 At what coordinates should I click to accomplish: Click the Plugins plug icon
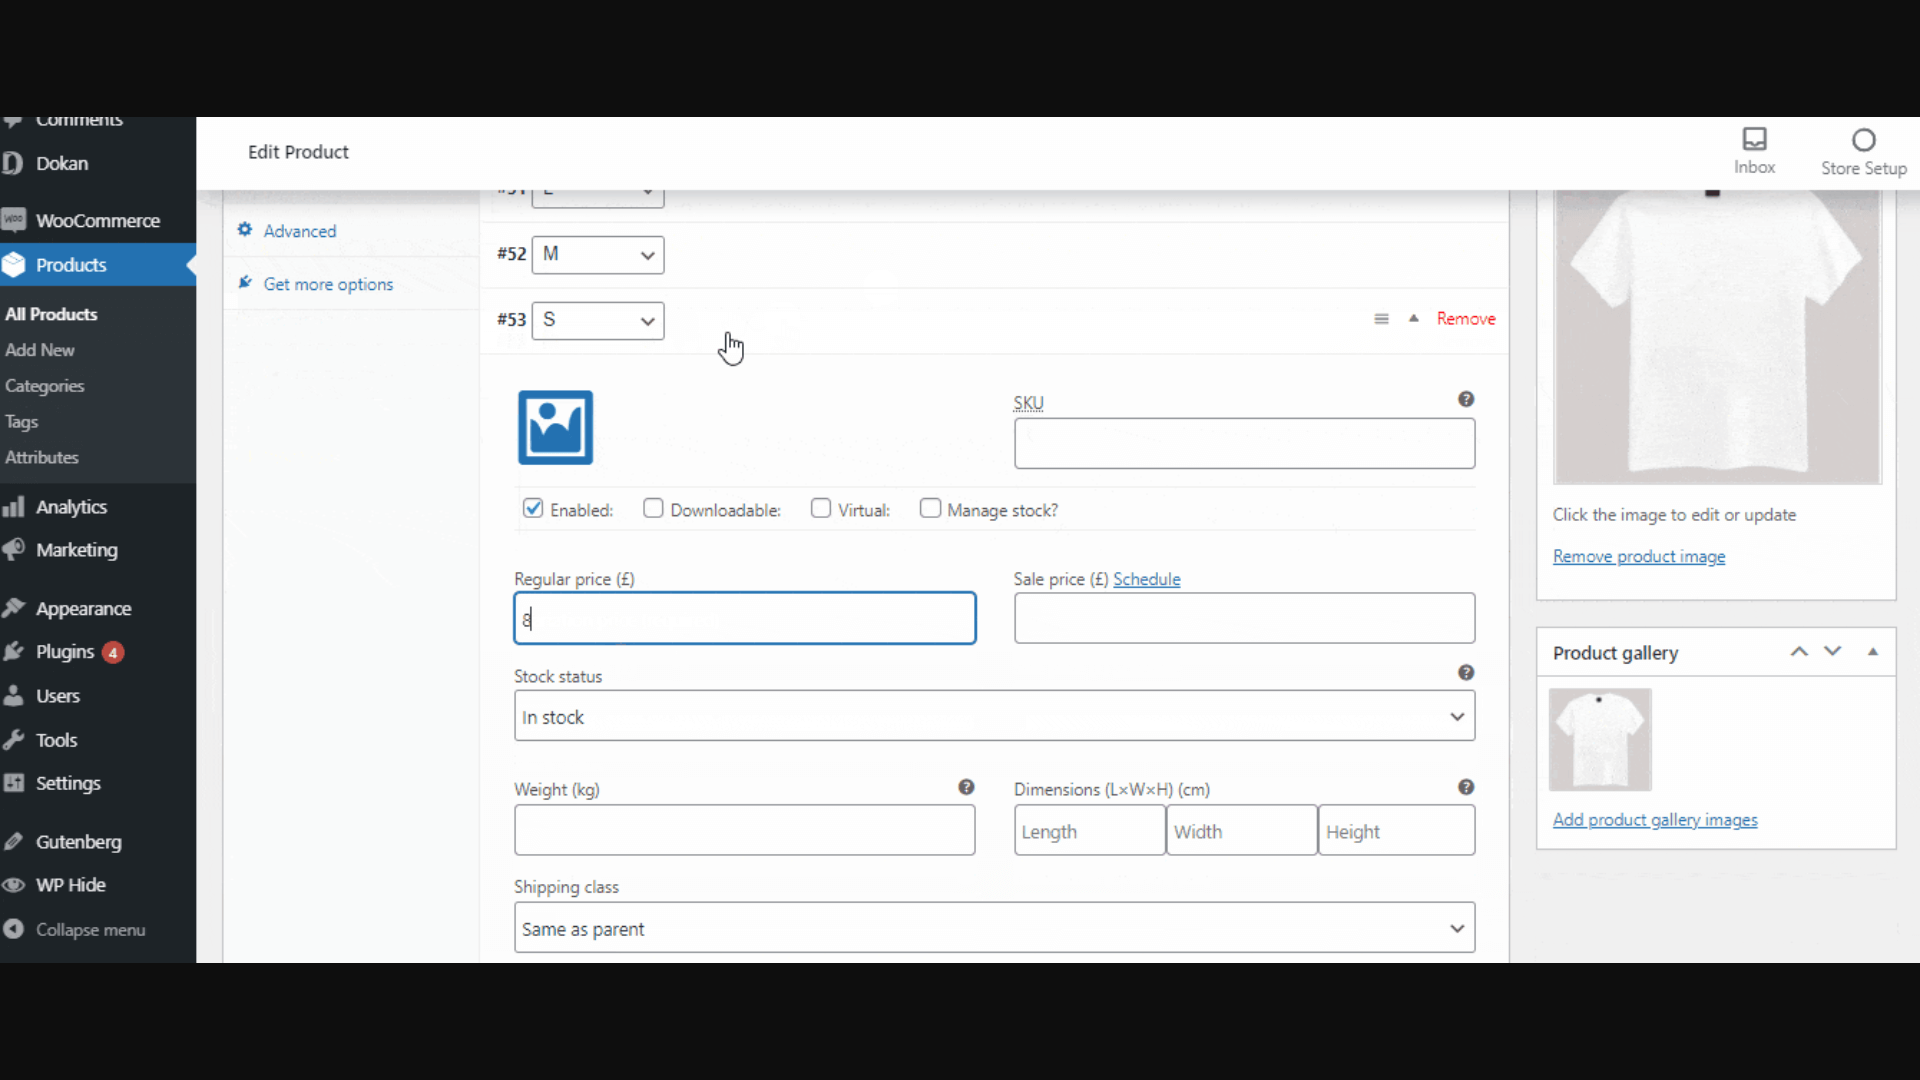point(13,652)
